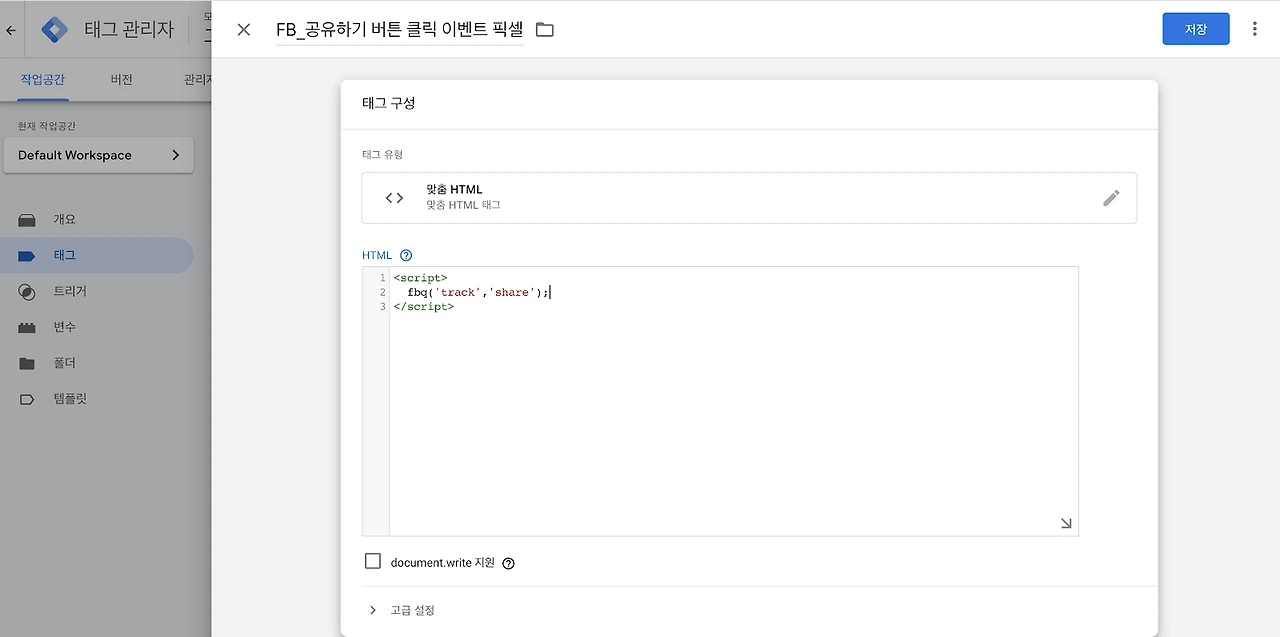Click the 저장 (Save) button

click(x=1195, y=29)
